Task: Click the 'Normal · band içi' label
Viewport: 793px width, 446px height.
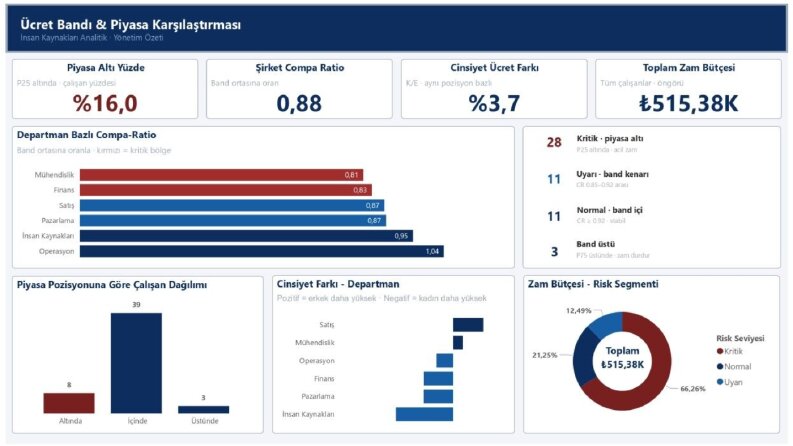Action: coord(609,210)
